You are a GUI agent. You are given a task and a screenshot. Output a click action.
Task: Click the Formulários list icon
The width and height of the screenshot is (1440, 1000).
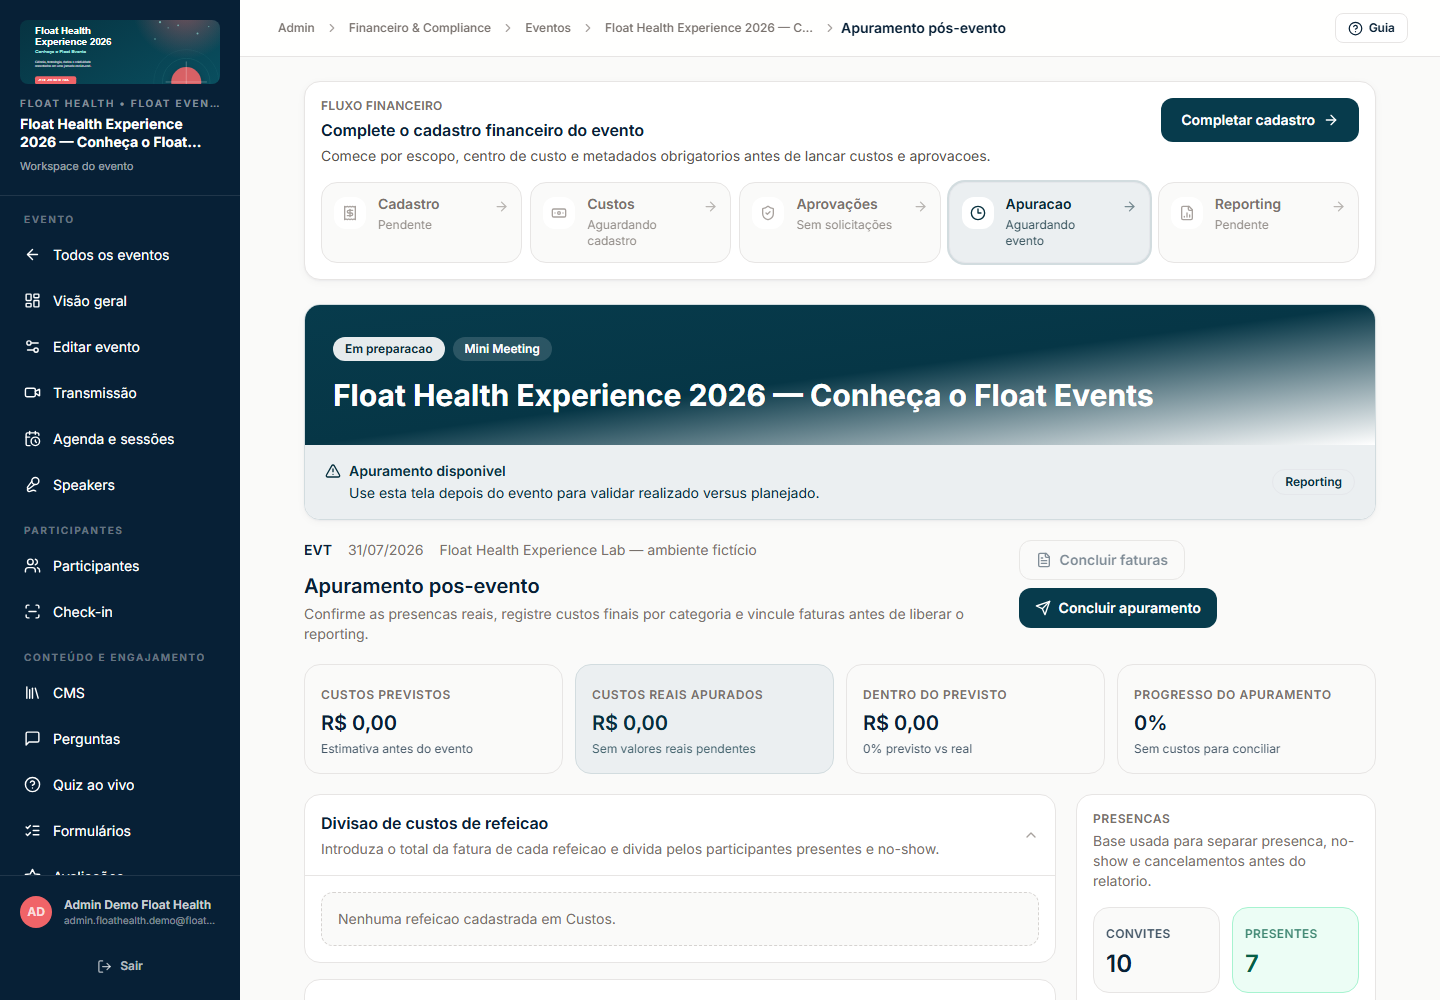(x=32, y=831)
